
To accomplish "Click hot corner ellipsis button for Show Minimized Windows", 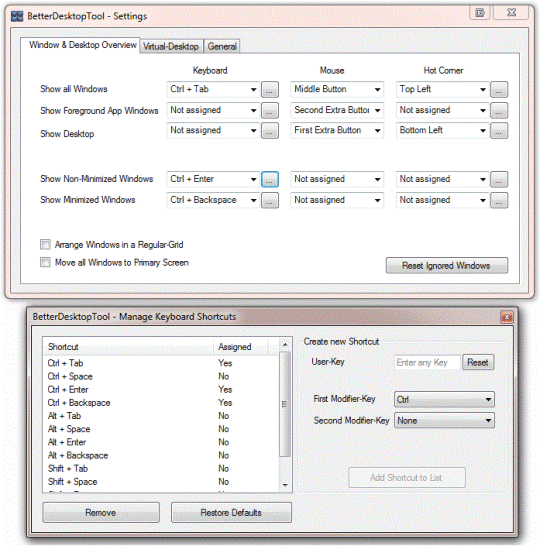I will [x=499, y=200].
